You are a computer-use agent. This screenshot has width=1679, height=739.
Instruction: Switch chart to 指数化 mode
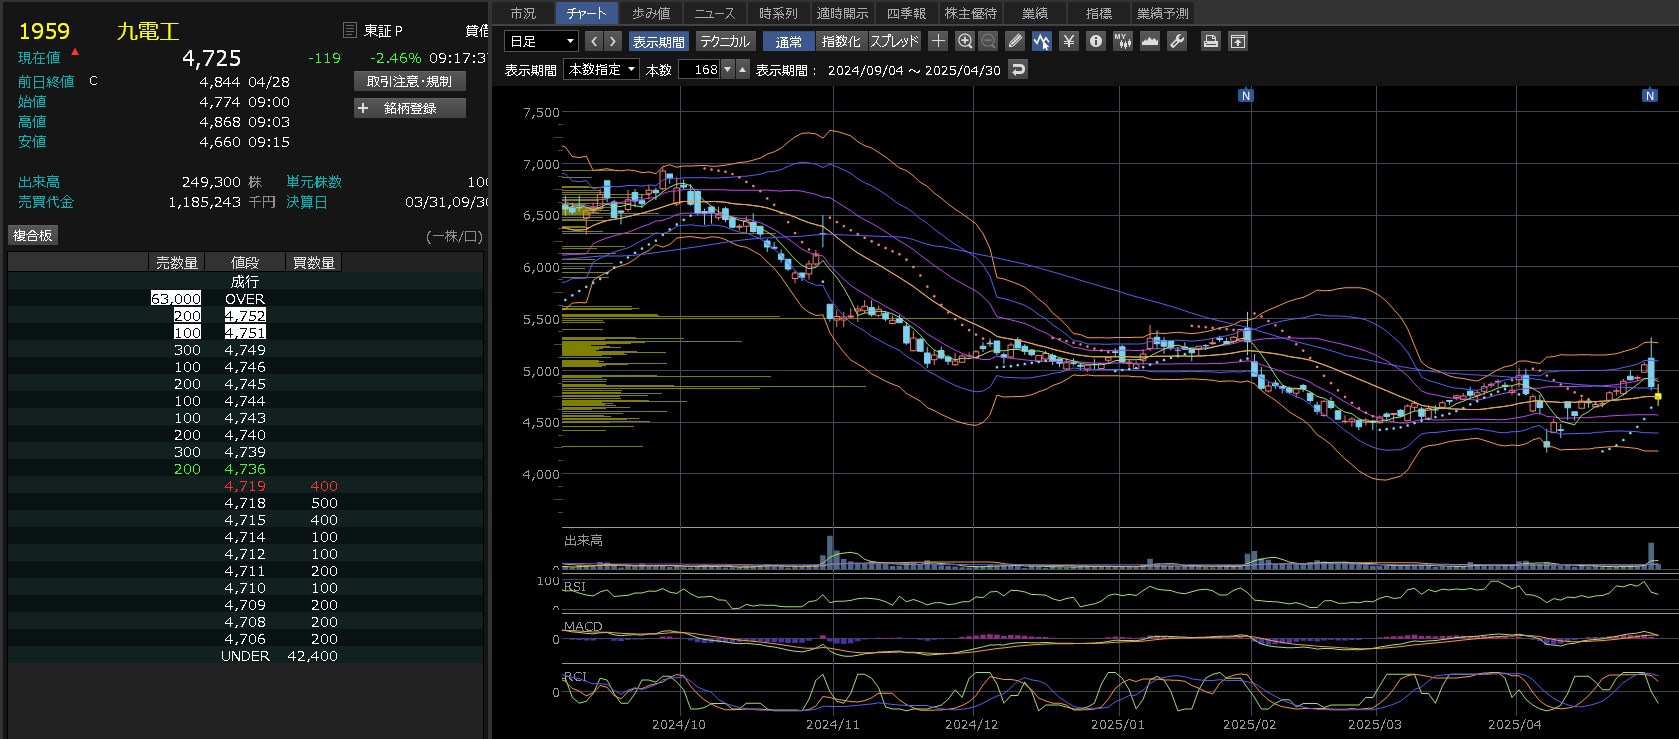point(840,41)
